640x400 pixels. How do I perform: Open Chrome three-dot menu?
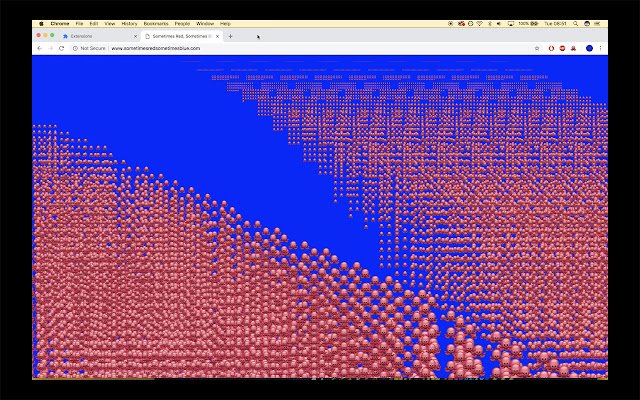click(600, 48)
